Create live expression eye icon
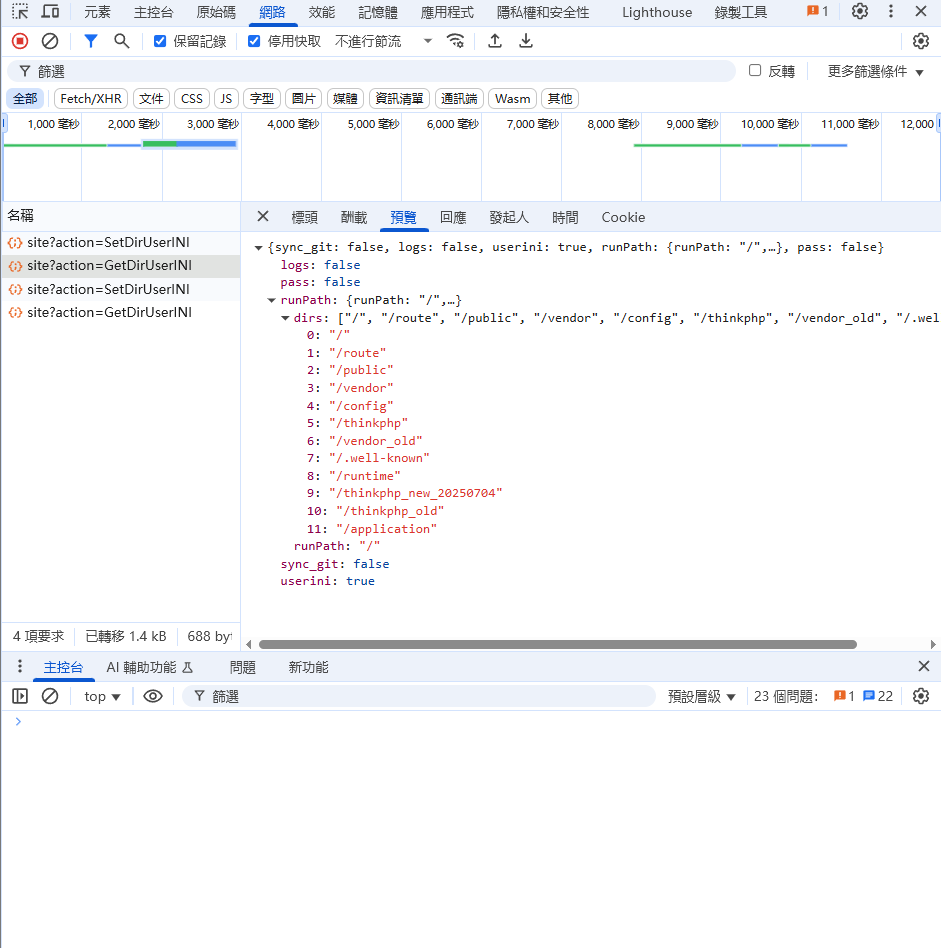The width and height of the screenshot is (941, 948). click(x=152, y=696)
